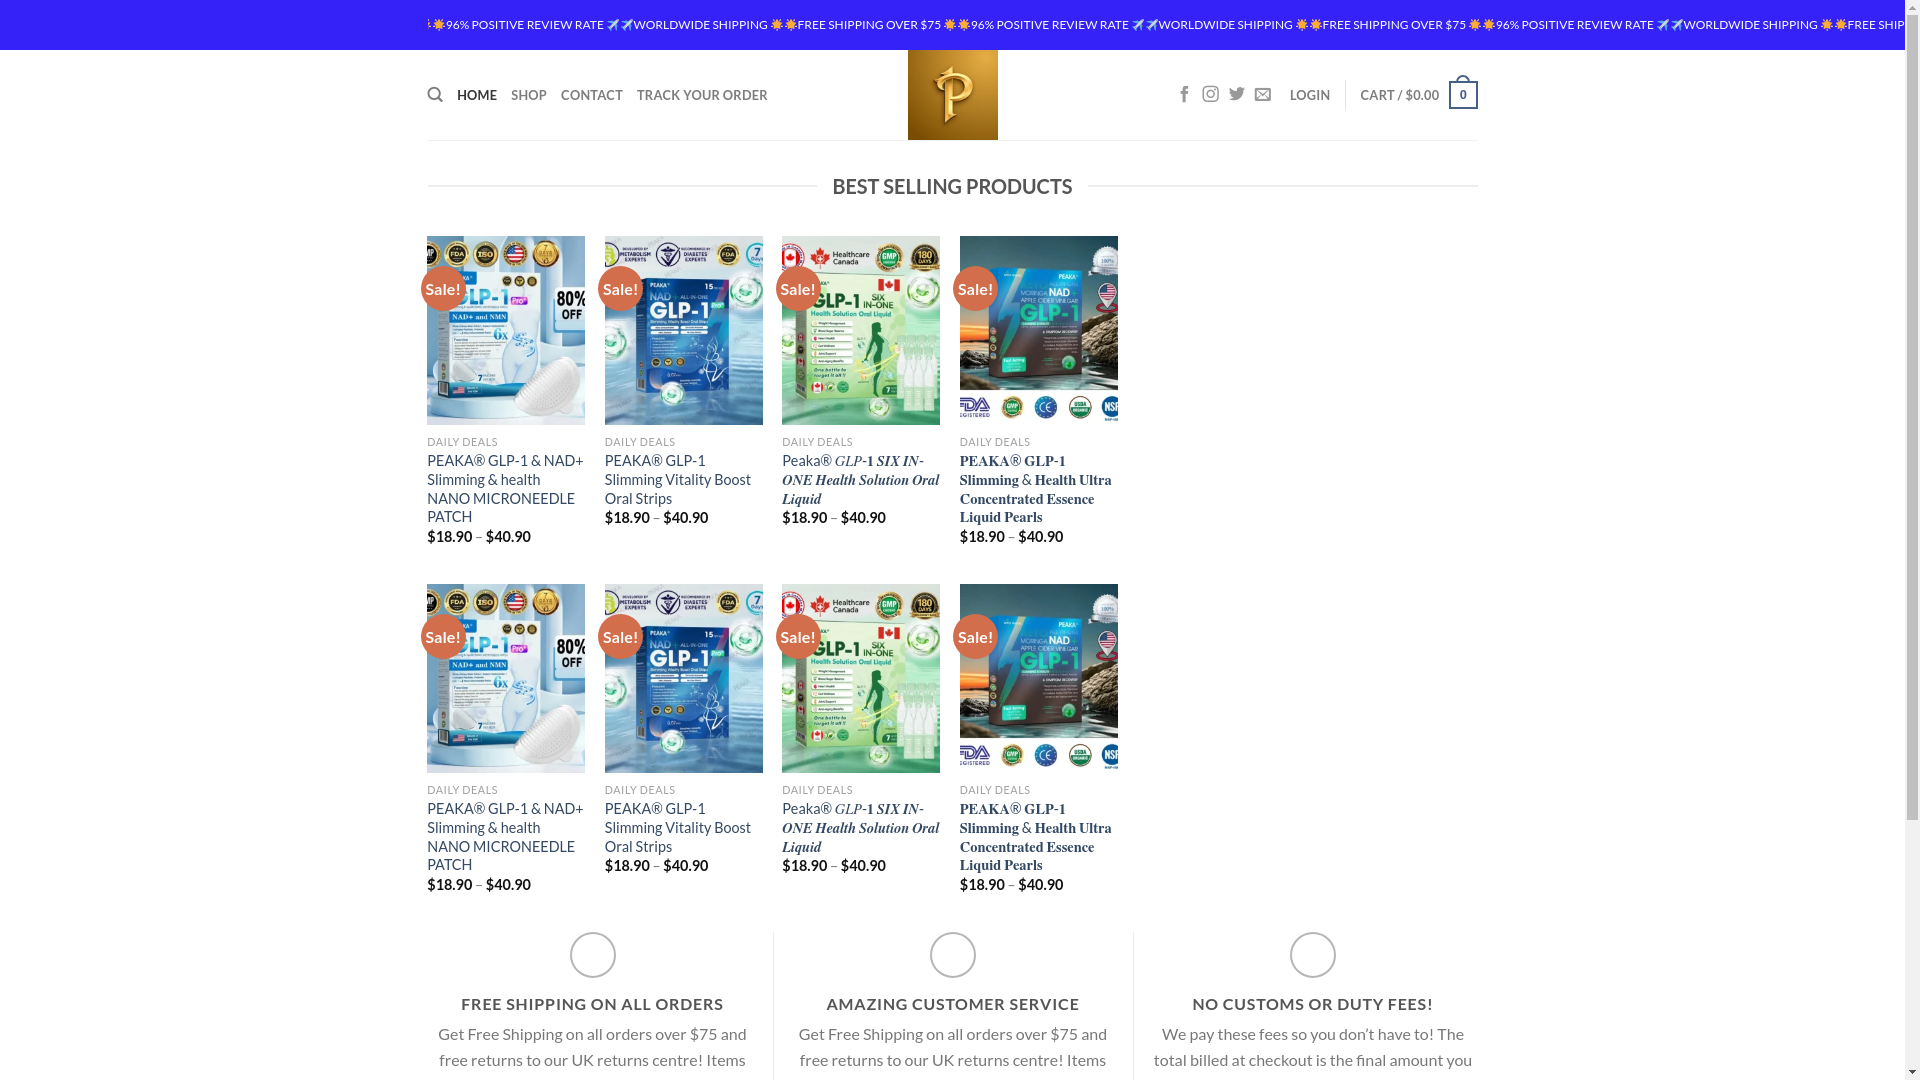Open first-row Essence Liquid Pearls product image

coord(1039,330)
